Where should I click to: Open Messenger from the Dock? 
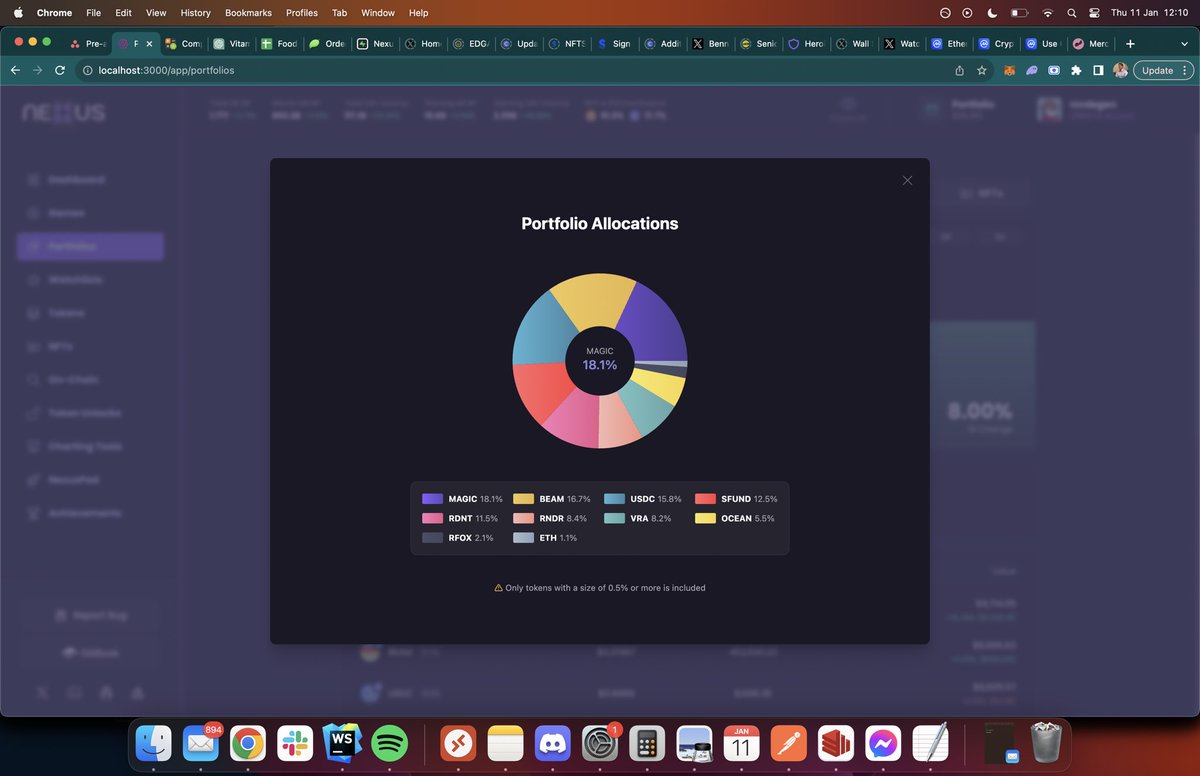[x=883, y=744]
